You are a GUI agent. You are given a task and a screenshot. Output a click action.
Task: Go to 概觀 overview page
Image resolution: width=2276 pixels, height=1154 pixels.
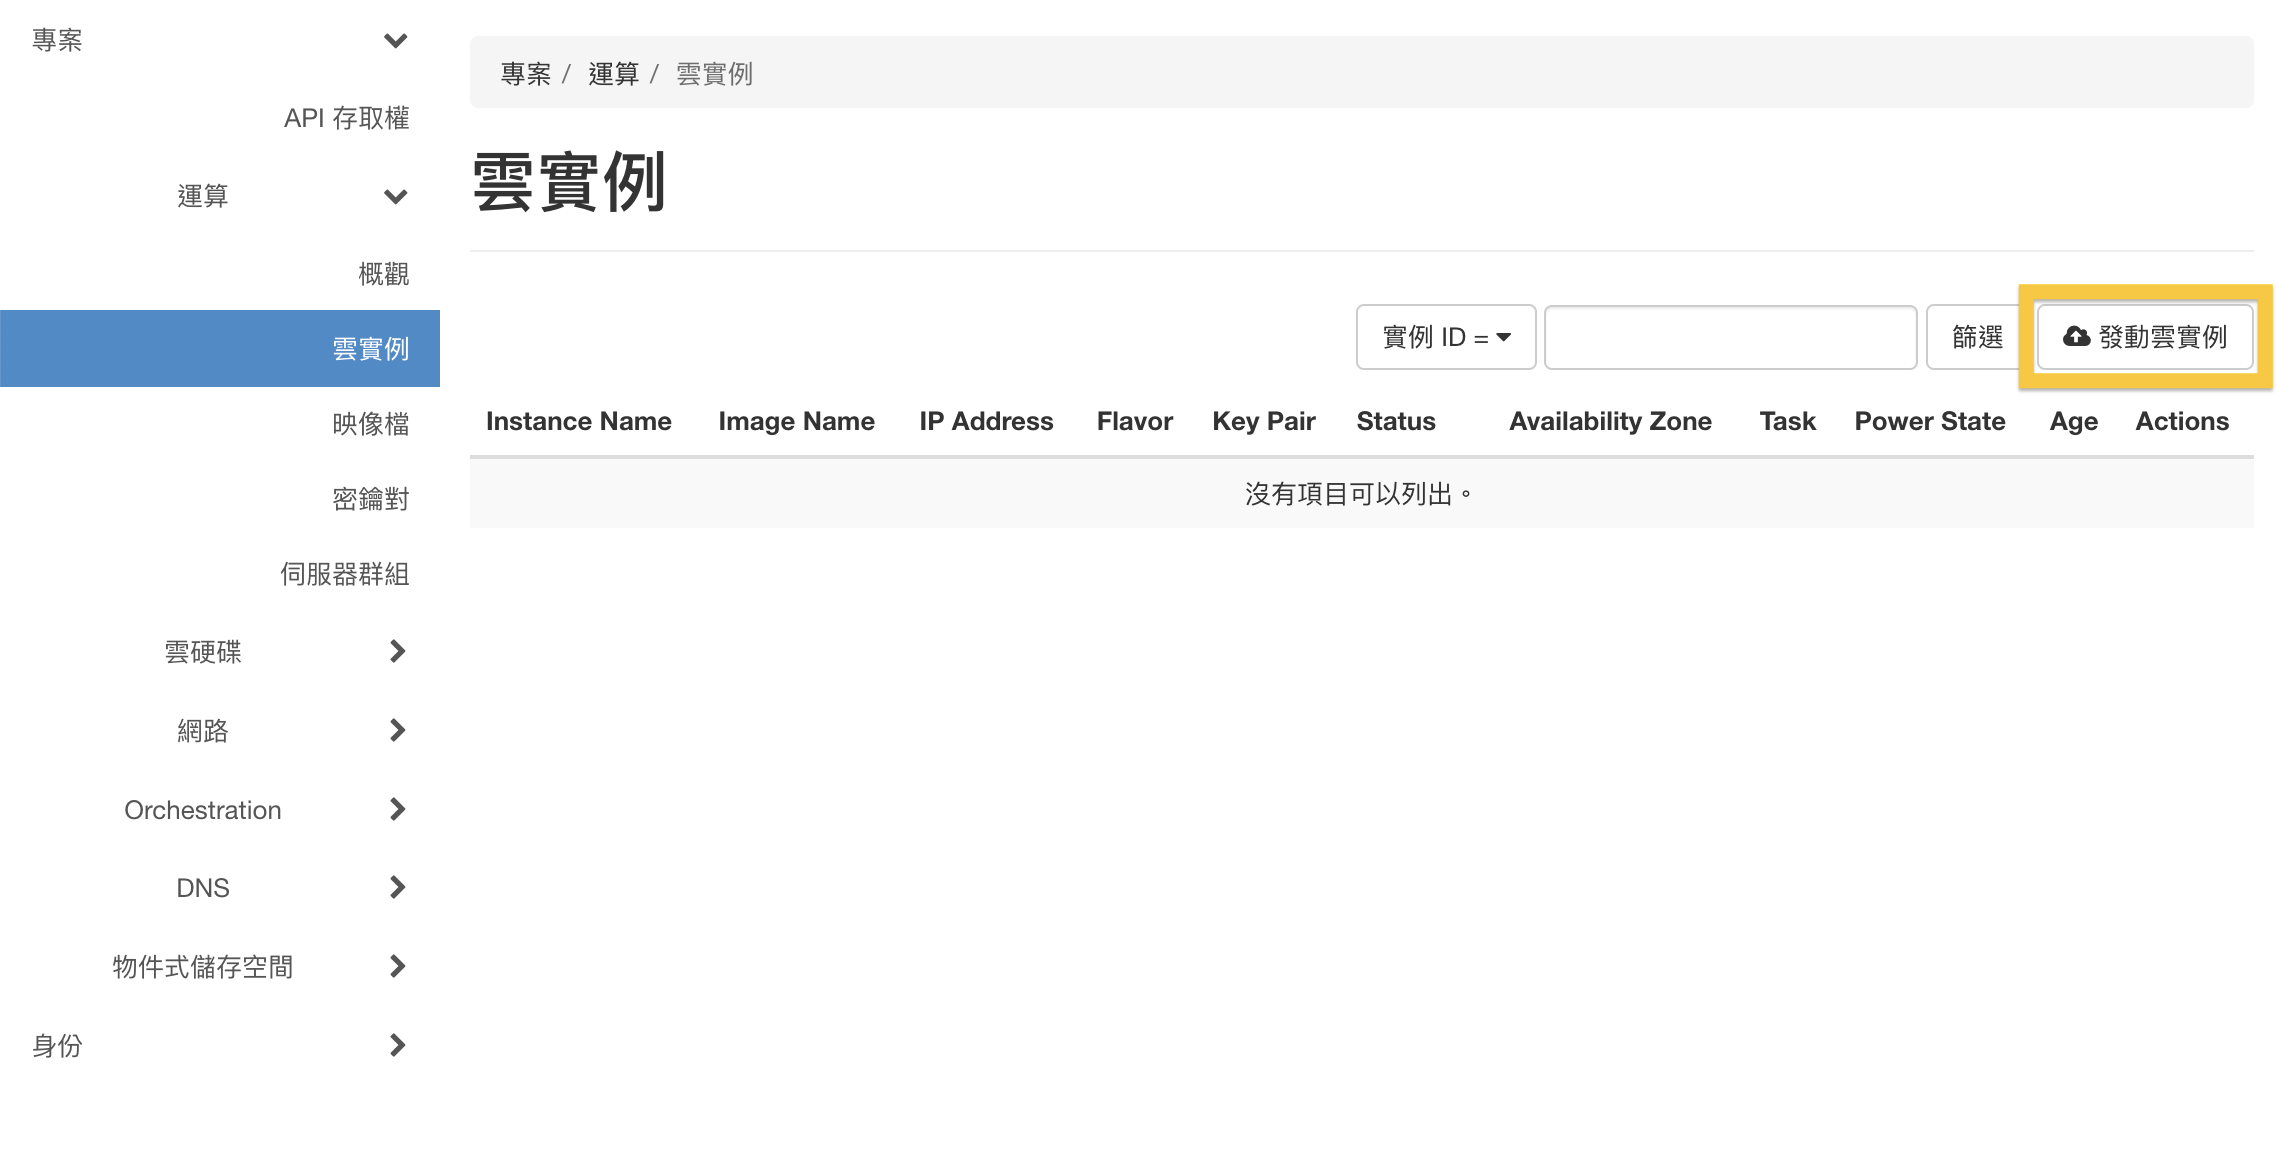coord(383,273)
